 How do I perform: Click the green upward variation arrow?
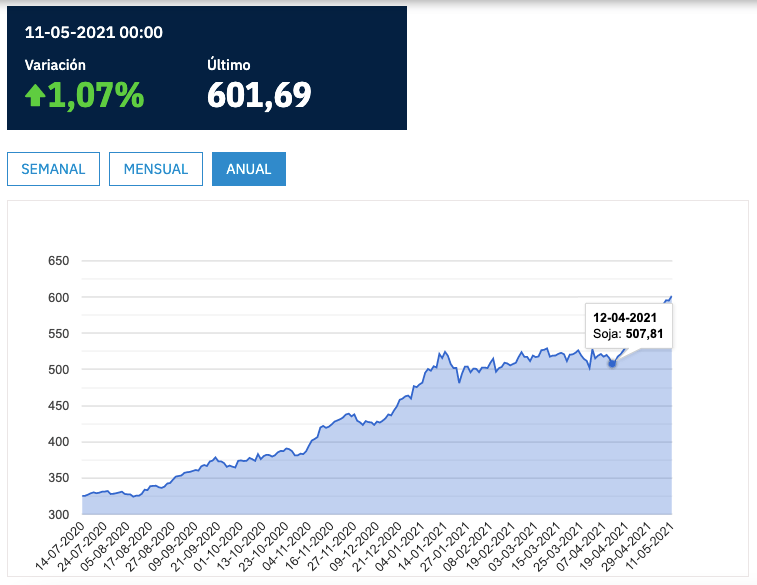36,95
